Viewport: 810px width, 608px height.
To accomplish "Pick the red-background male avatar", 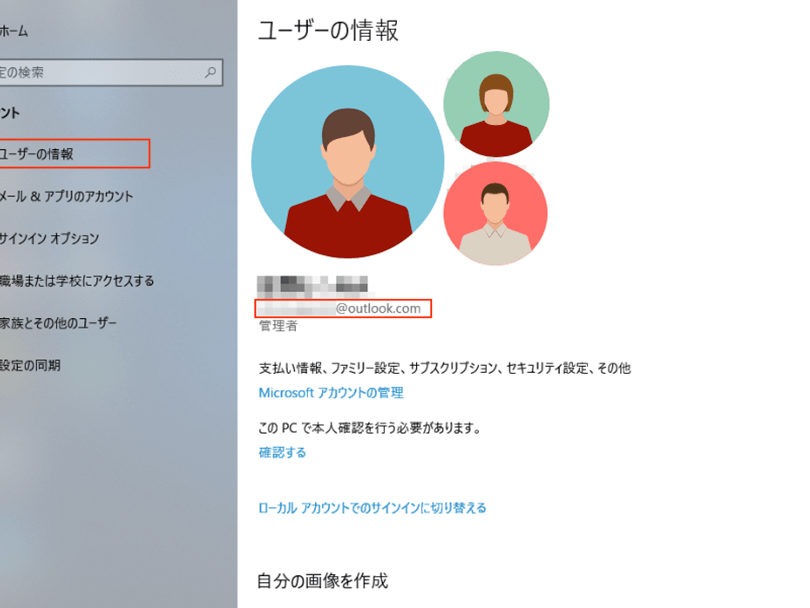I will [495, 214].
